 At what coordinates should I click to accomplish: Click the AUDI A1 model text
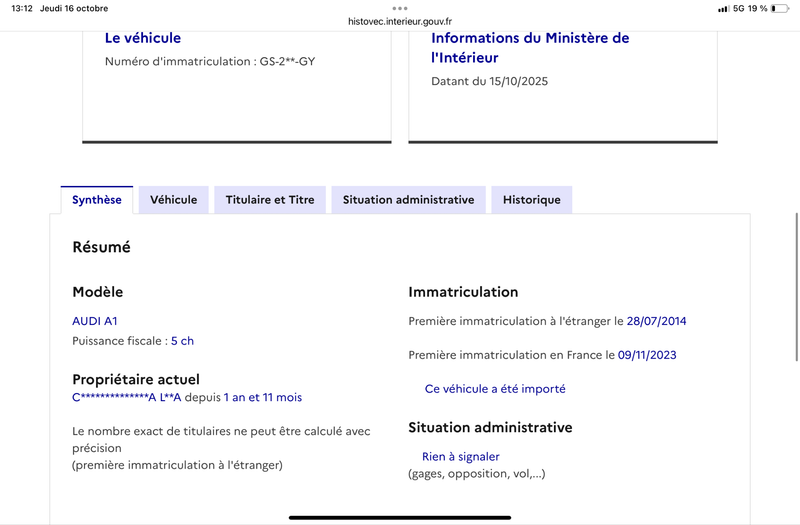95,321
